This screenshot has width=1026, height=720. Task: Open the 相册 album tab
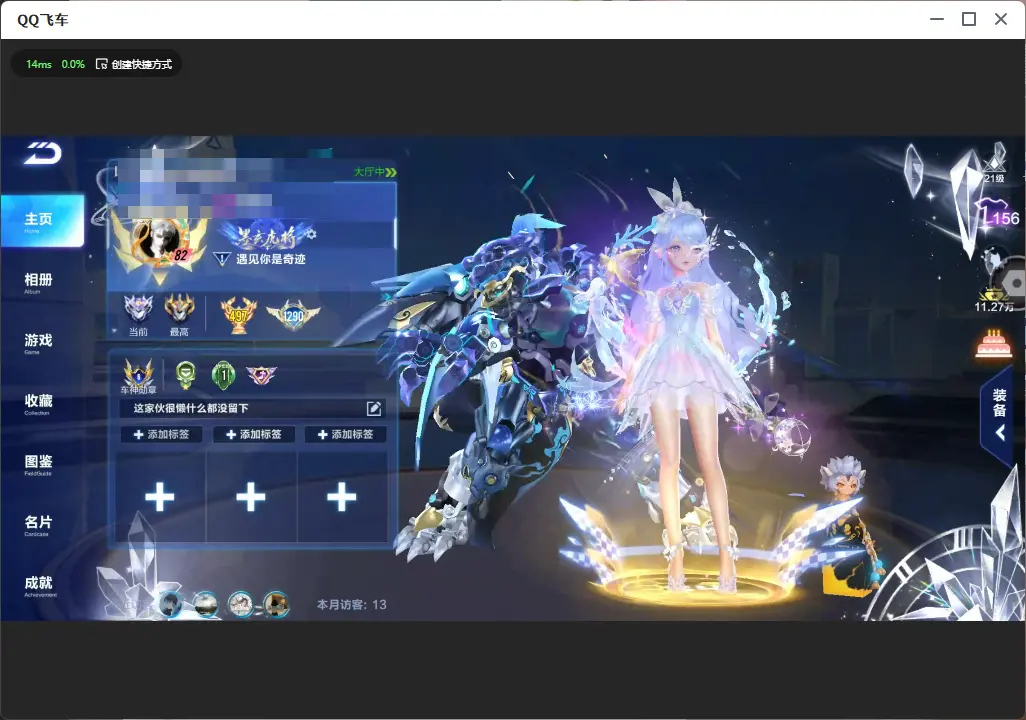(39, 282)
